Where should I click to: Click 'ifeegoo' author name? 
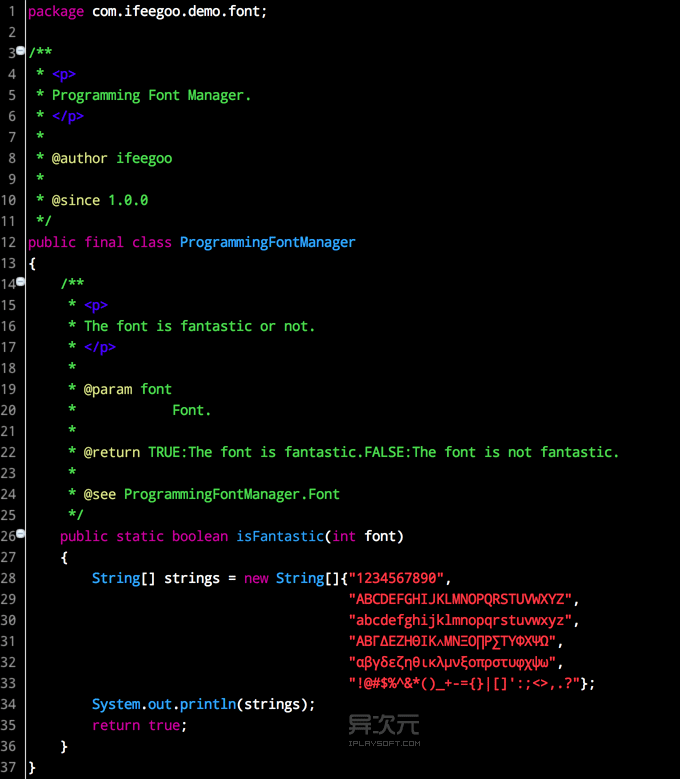point(144,159)
